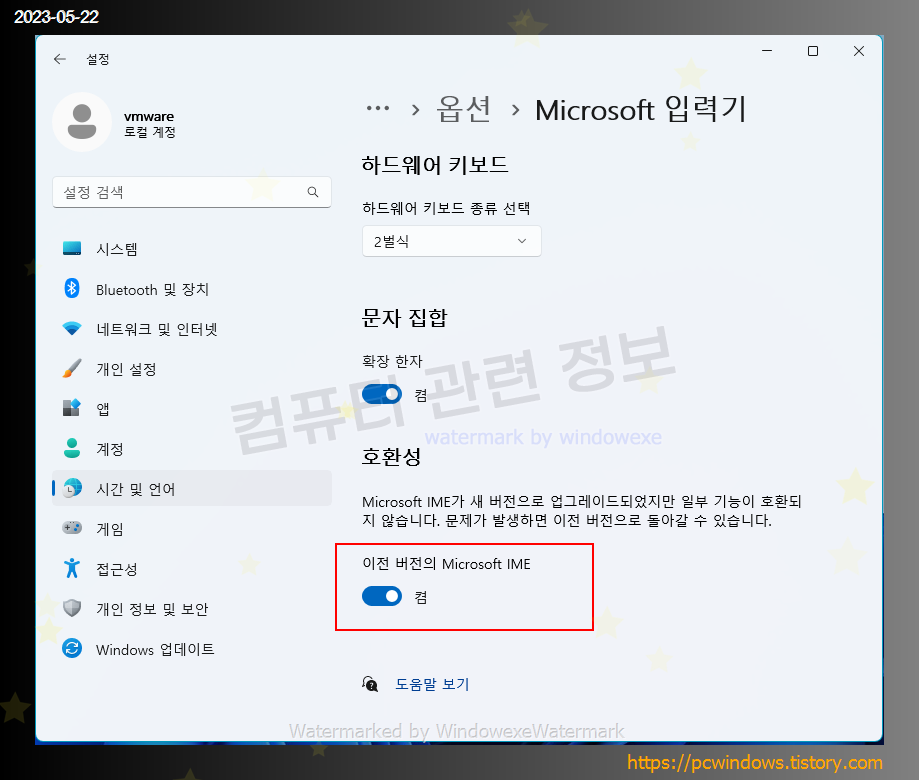919x780 pixels.
Task: Click the vmware user avatar
Action: pos(82,122)
